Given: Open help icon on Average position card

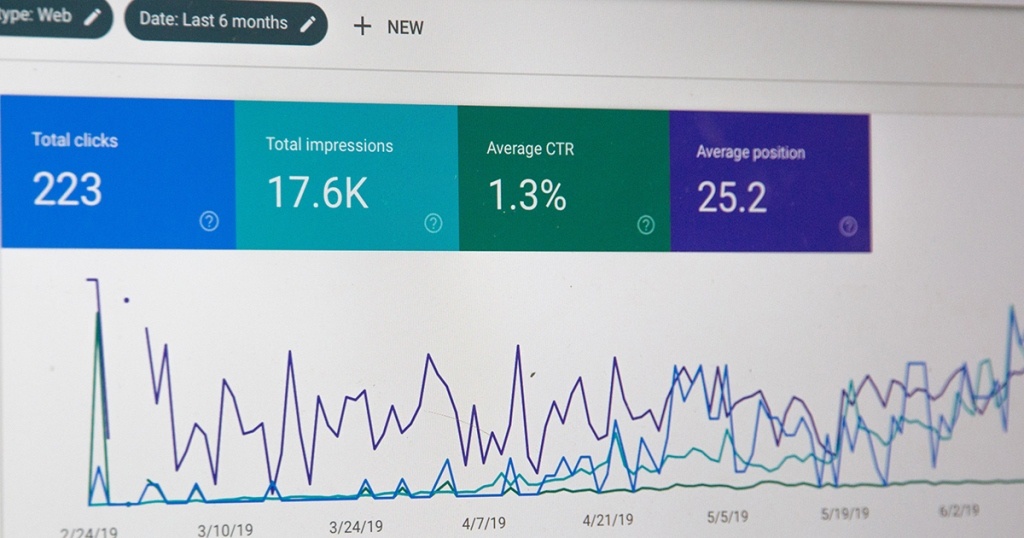Looking at the screenshot, I should (x=849, y=226).
